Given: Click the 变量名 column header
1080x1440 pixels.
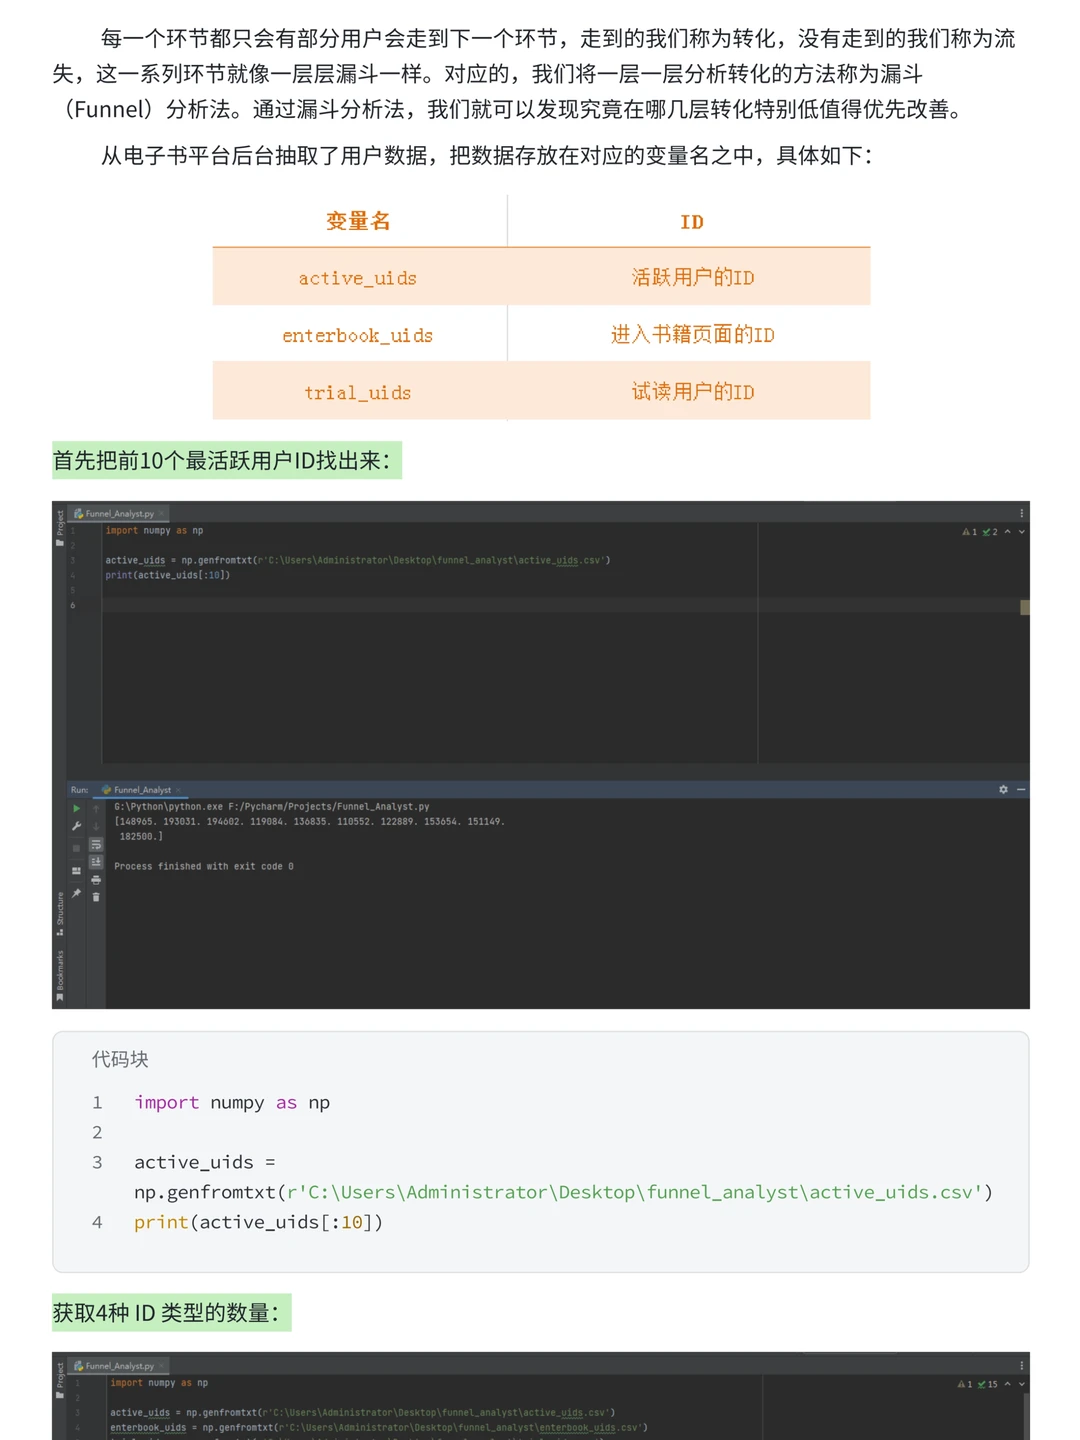Looking at the screenshot, I should pos(358,221).
